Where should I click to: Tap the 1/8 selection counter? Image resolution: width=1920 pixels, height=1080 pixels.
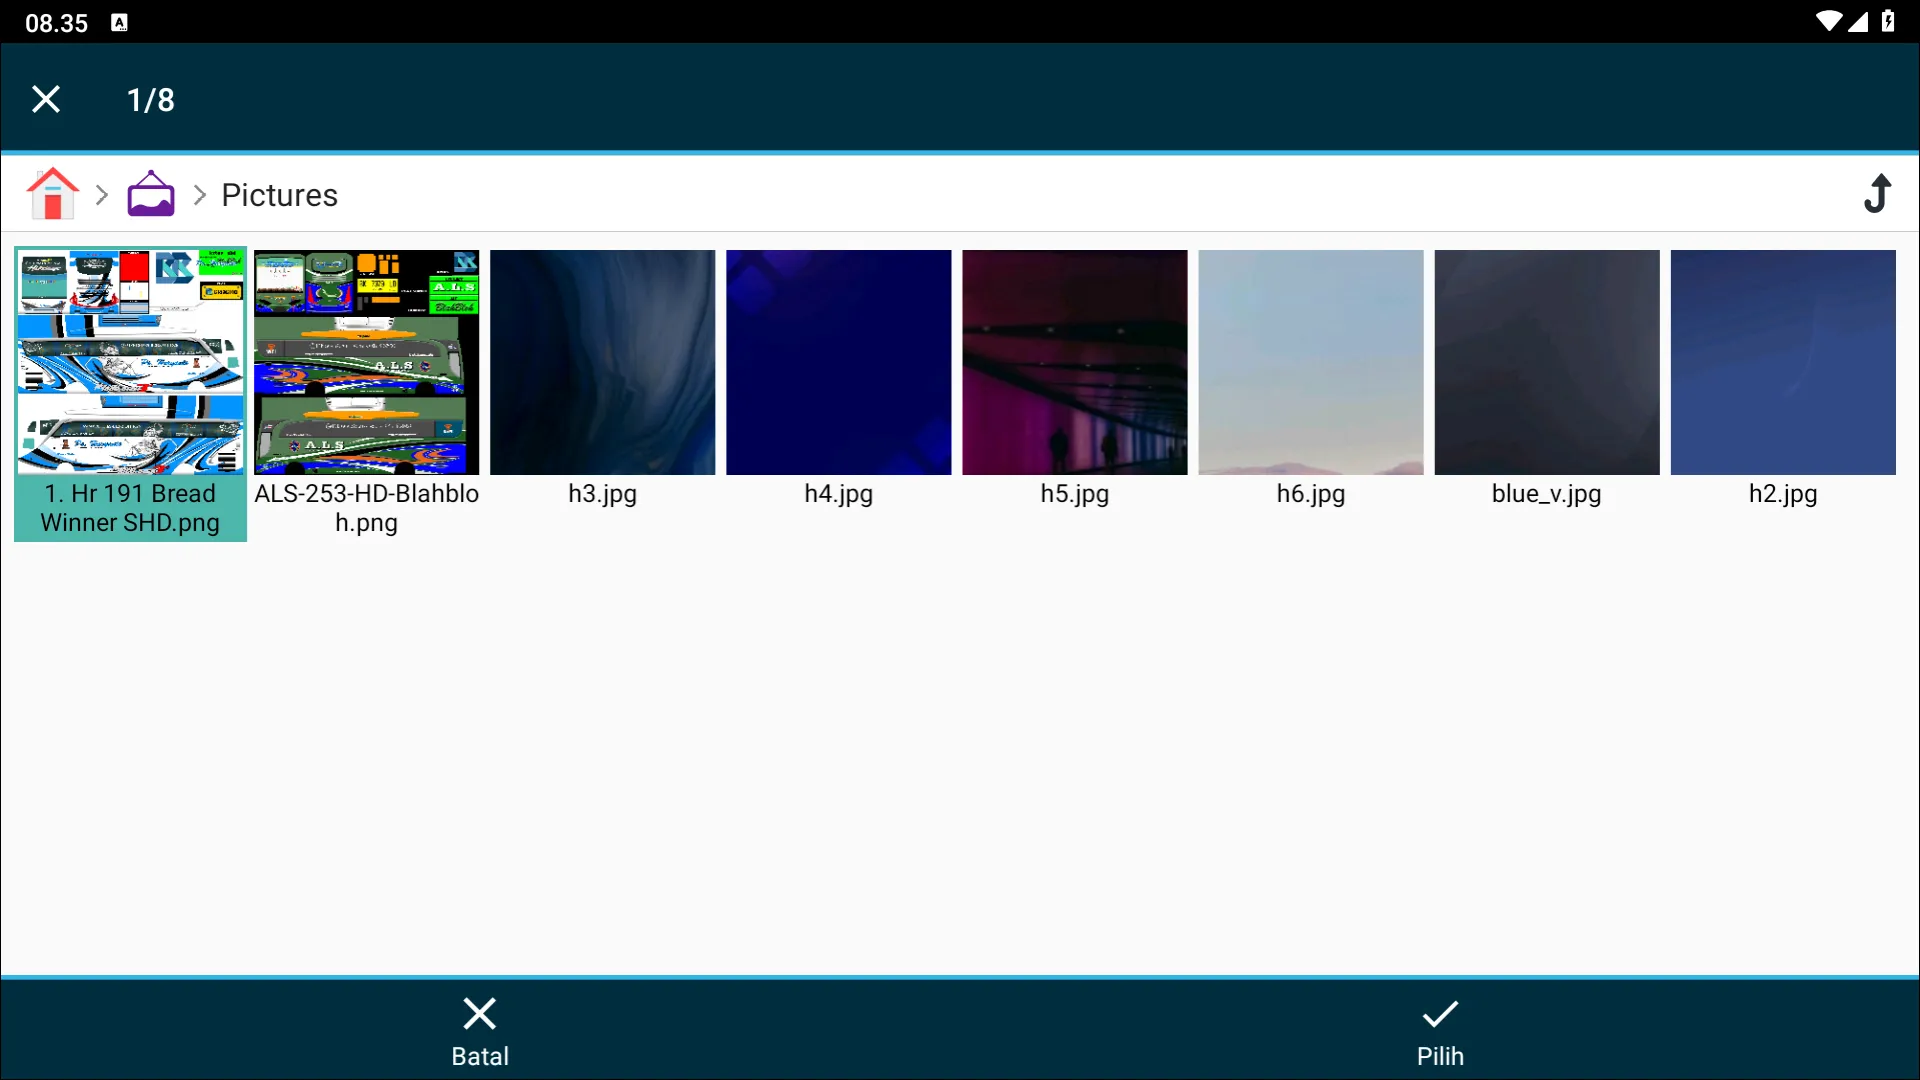[151, 100]
